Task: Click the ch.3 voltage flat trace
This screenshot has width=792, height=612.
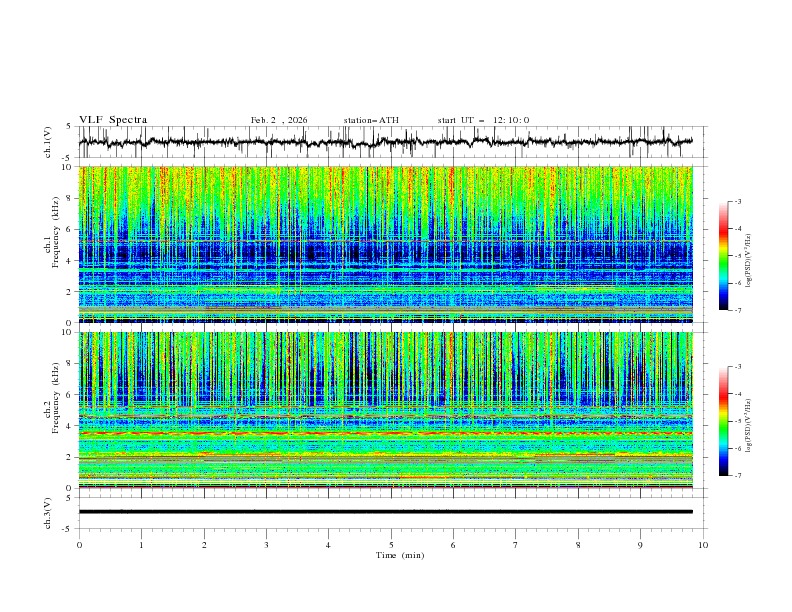Action: coord(385,512)
